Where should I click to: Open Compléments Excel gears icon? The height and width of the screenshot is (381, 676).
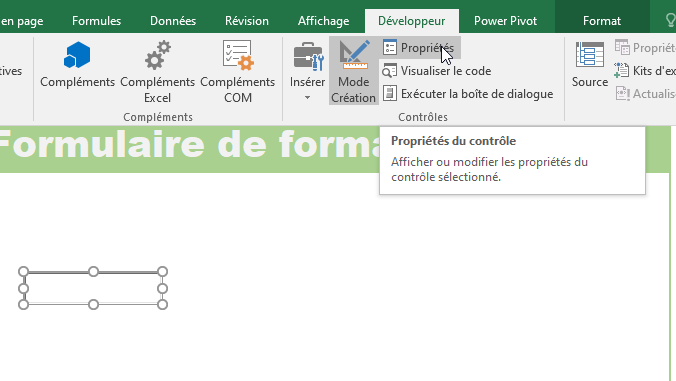point(157,55)
